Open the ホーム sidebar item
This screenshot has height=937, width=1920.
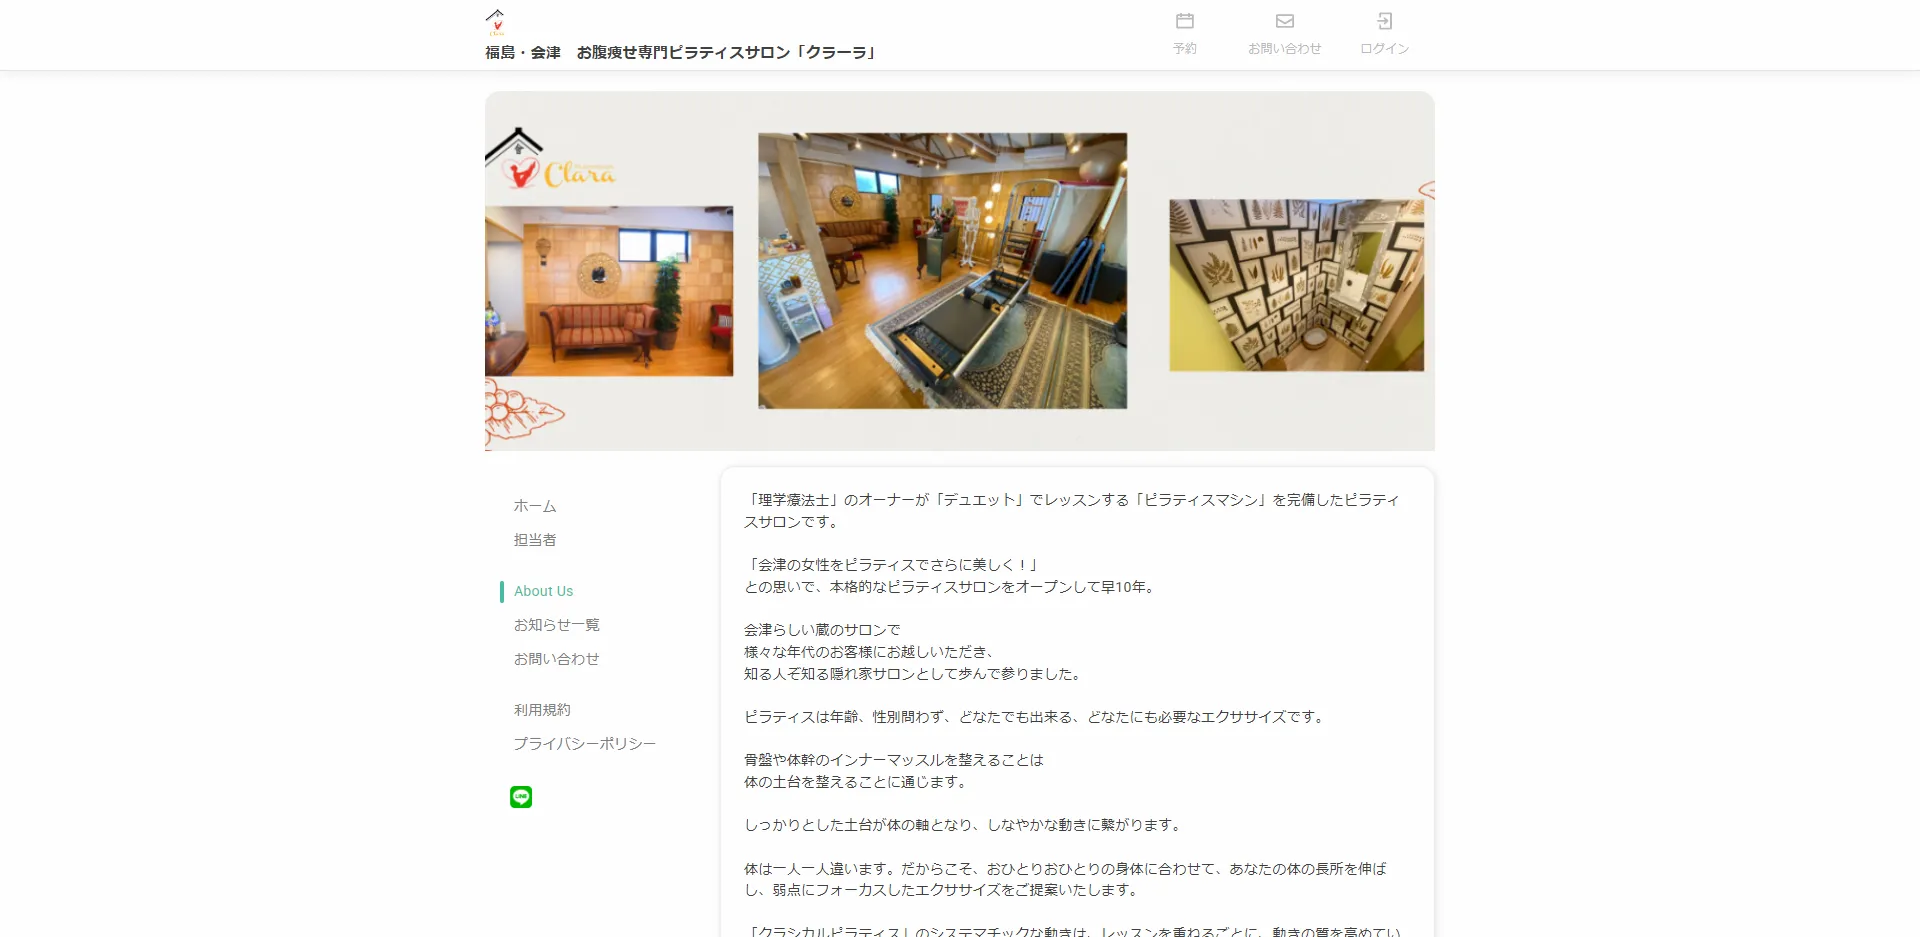pos(535,506)
